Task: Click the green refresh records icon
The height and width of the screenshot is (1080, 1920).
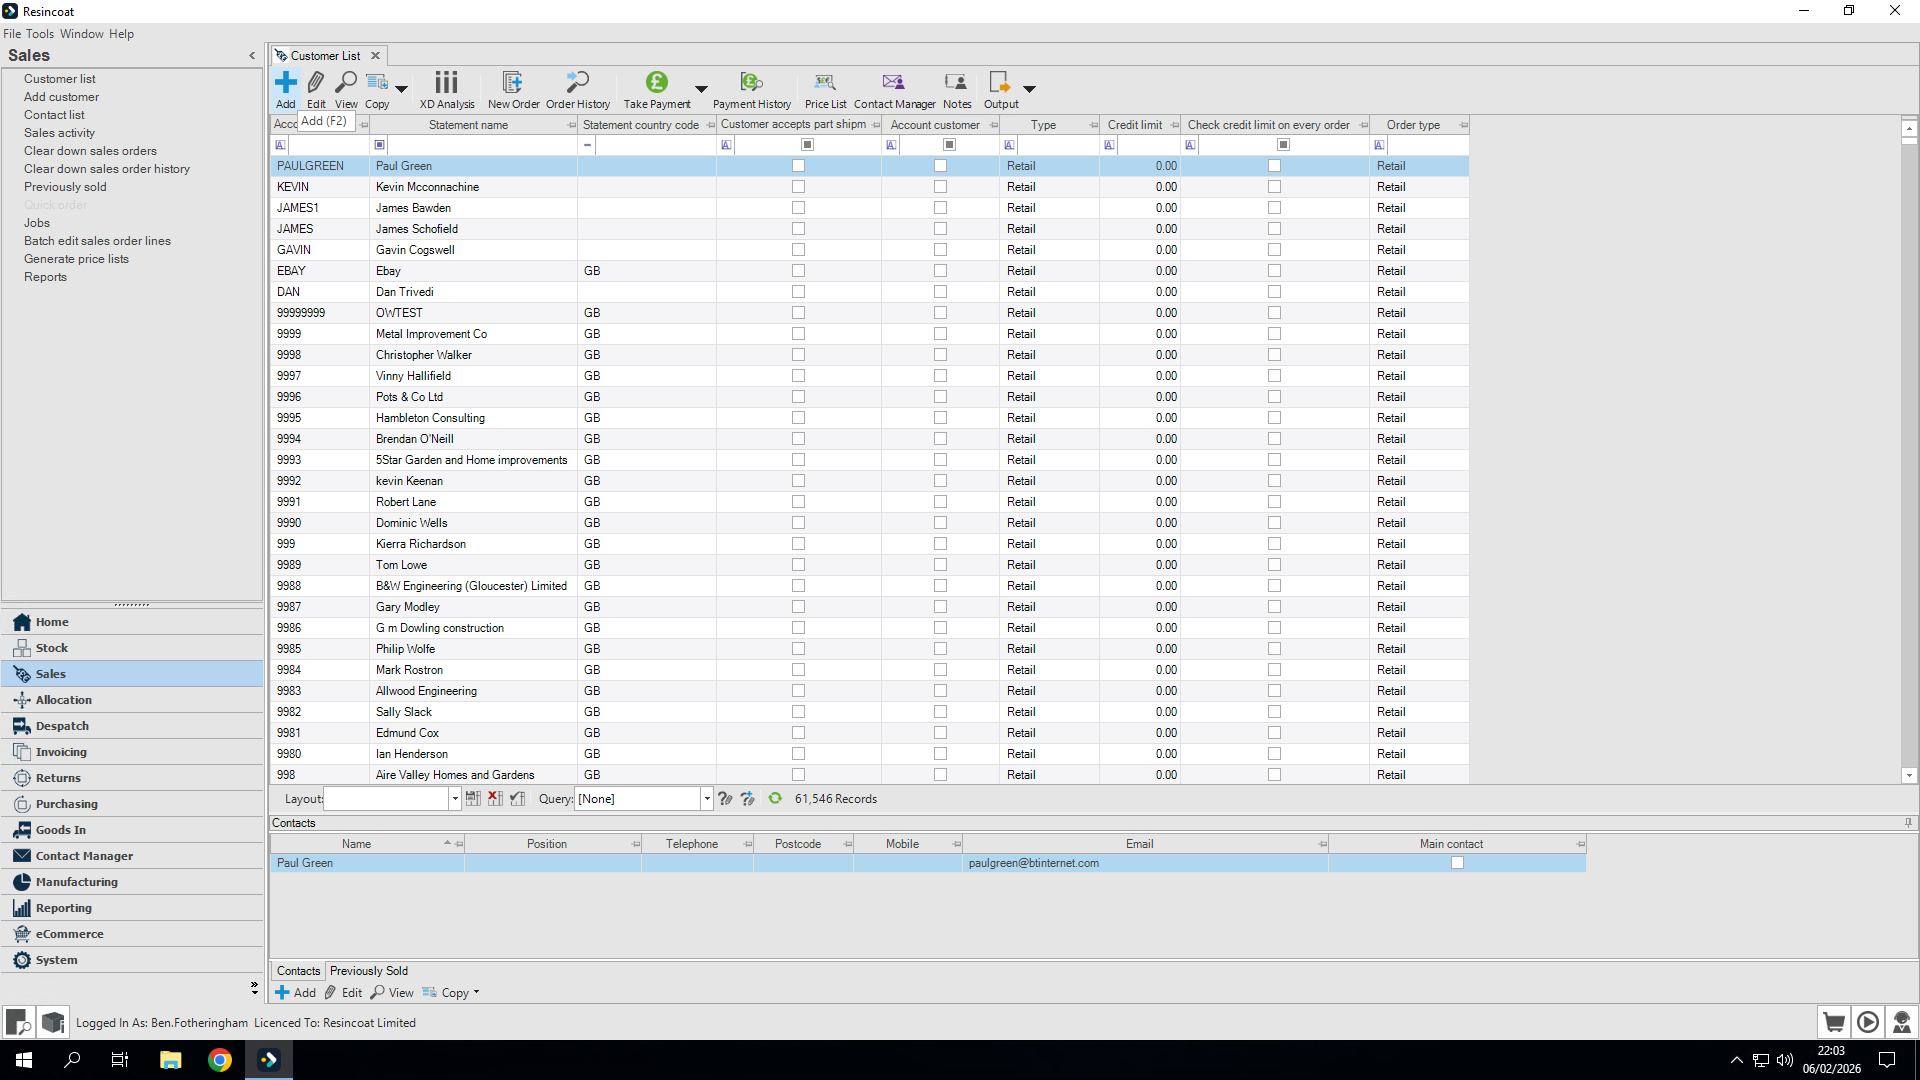Action: (775, 798)
